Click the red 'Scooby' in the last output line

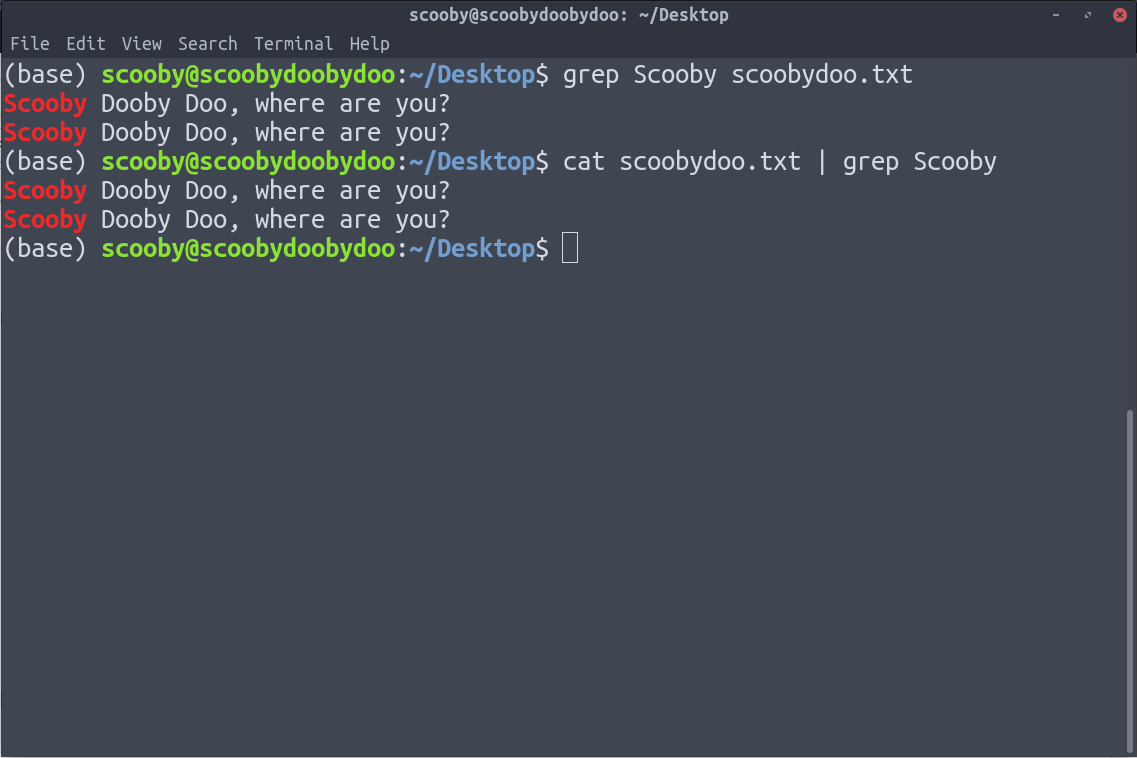[45, 219]
